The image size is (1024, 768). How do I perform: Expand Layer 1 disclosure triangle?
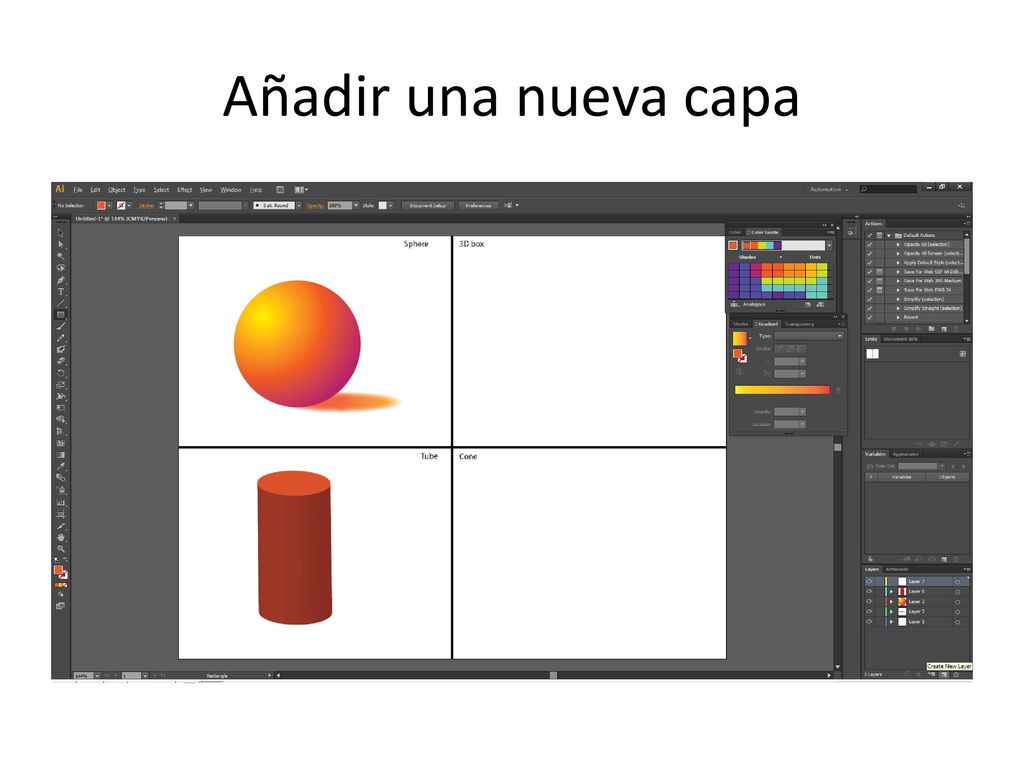(x=891, y=622)
